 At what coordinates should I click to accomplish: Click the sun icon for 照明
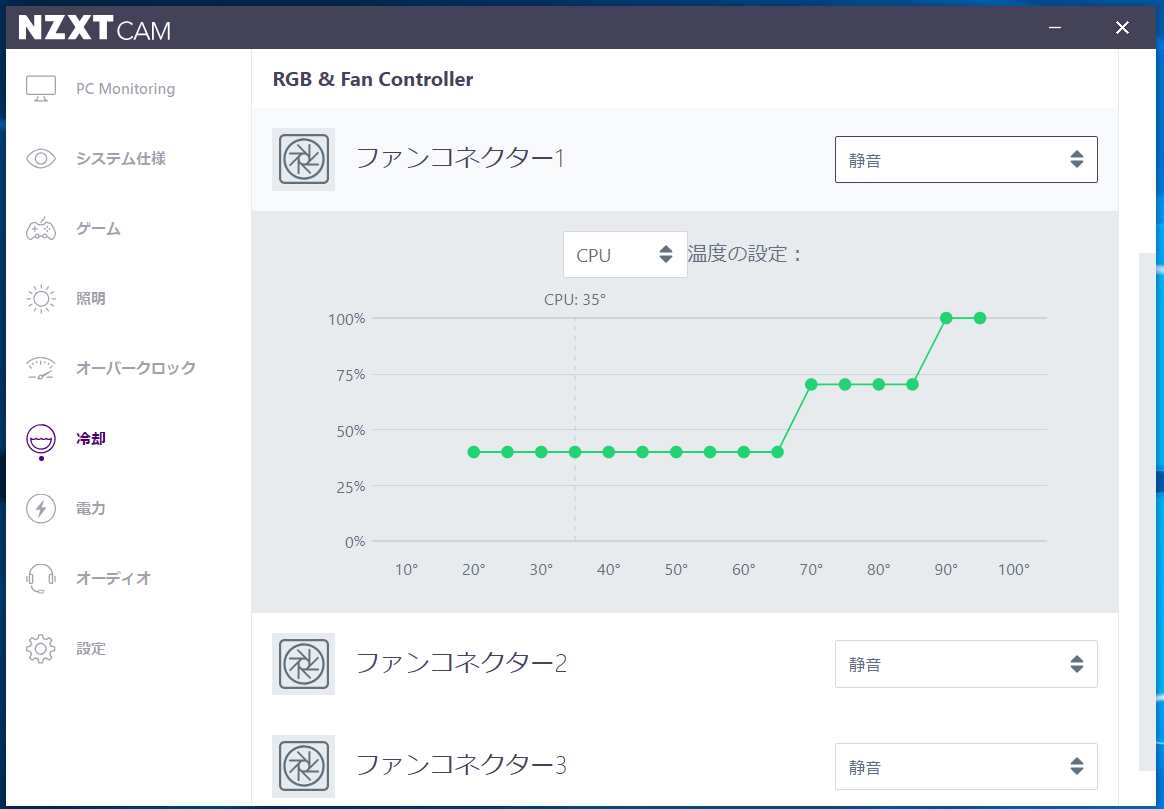(41, 298)
